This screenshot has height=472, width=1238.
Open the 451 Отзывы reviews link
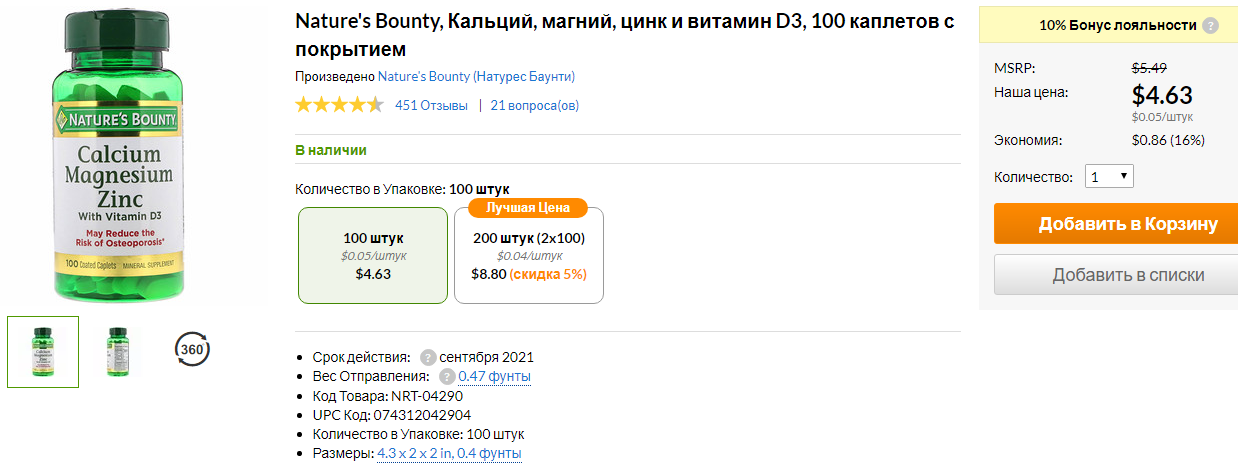click(431, 105)
